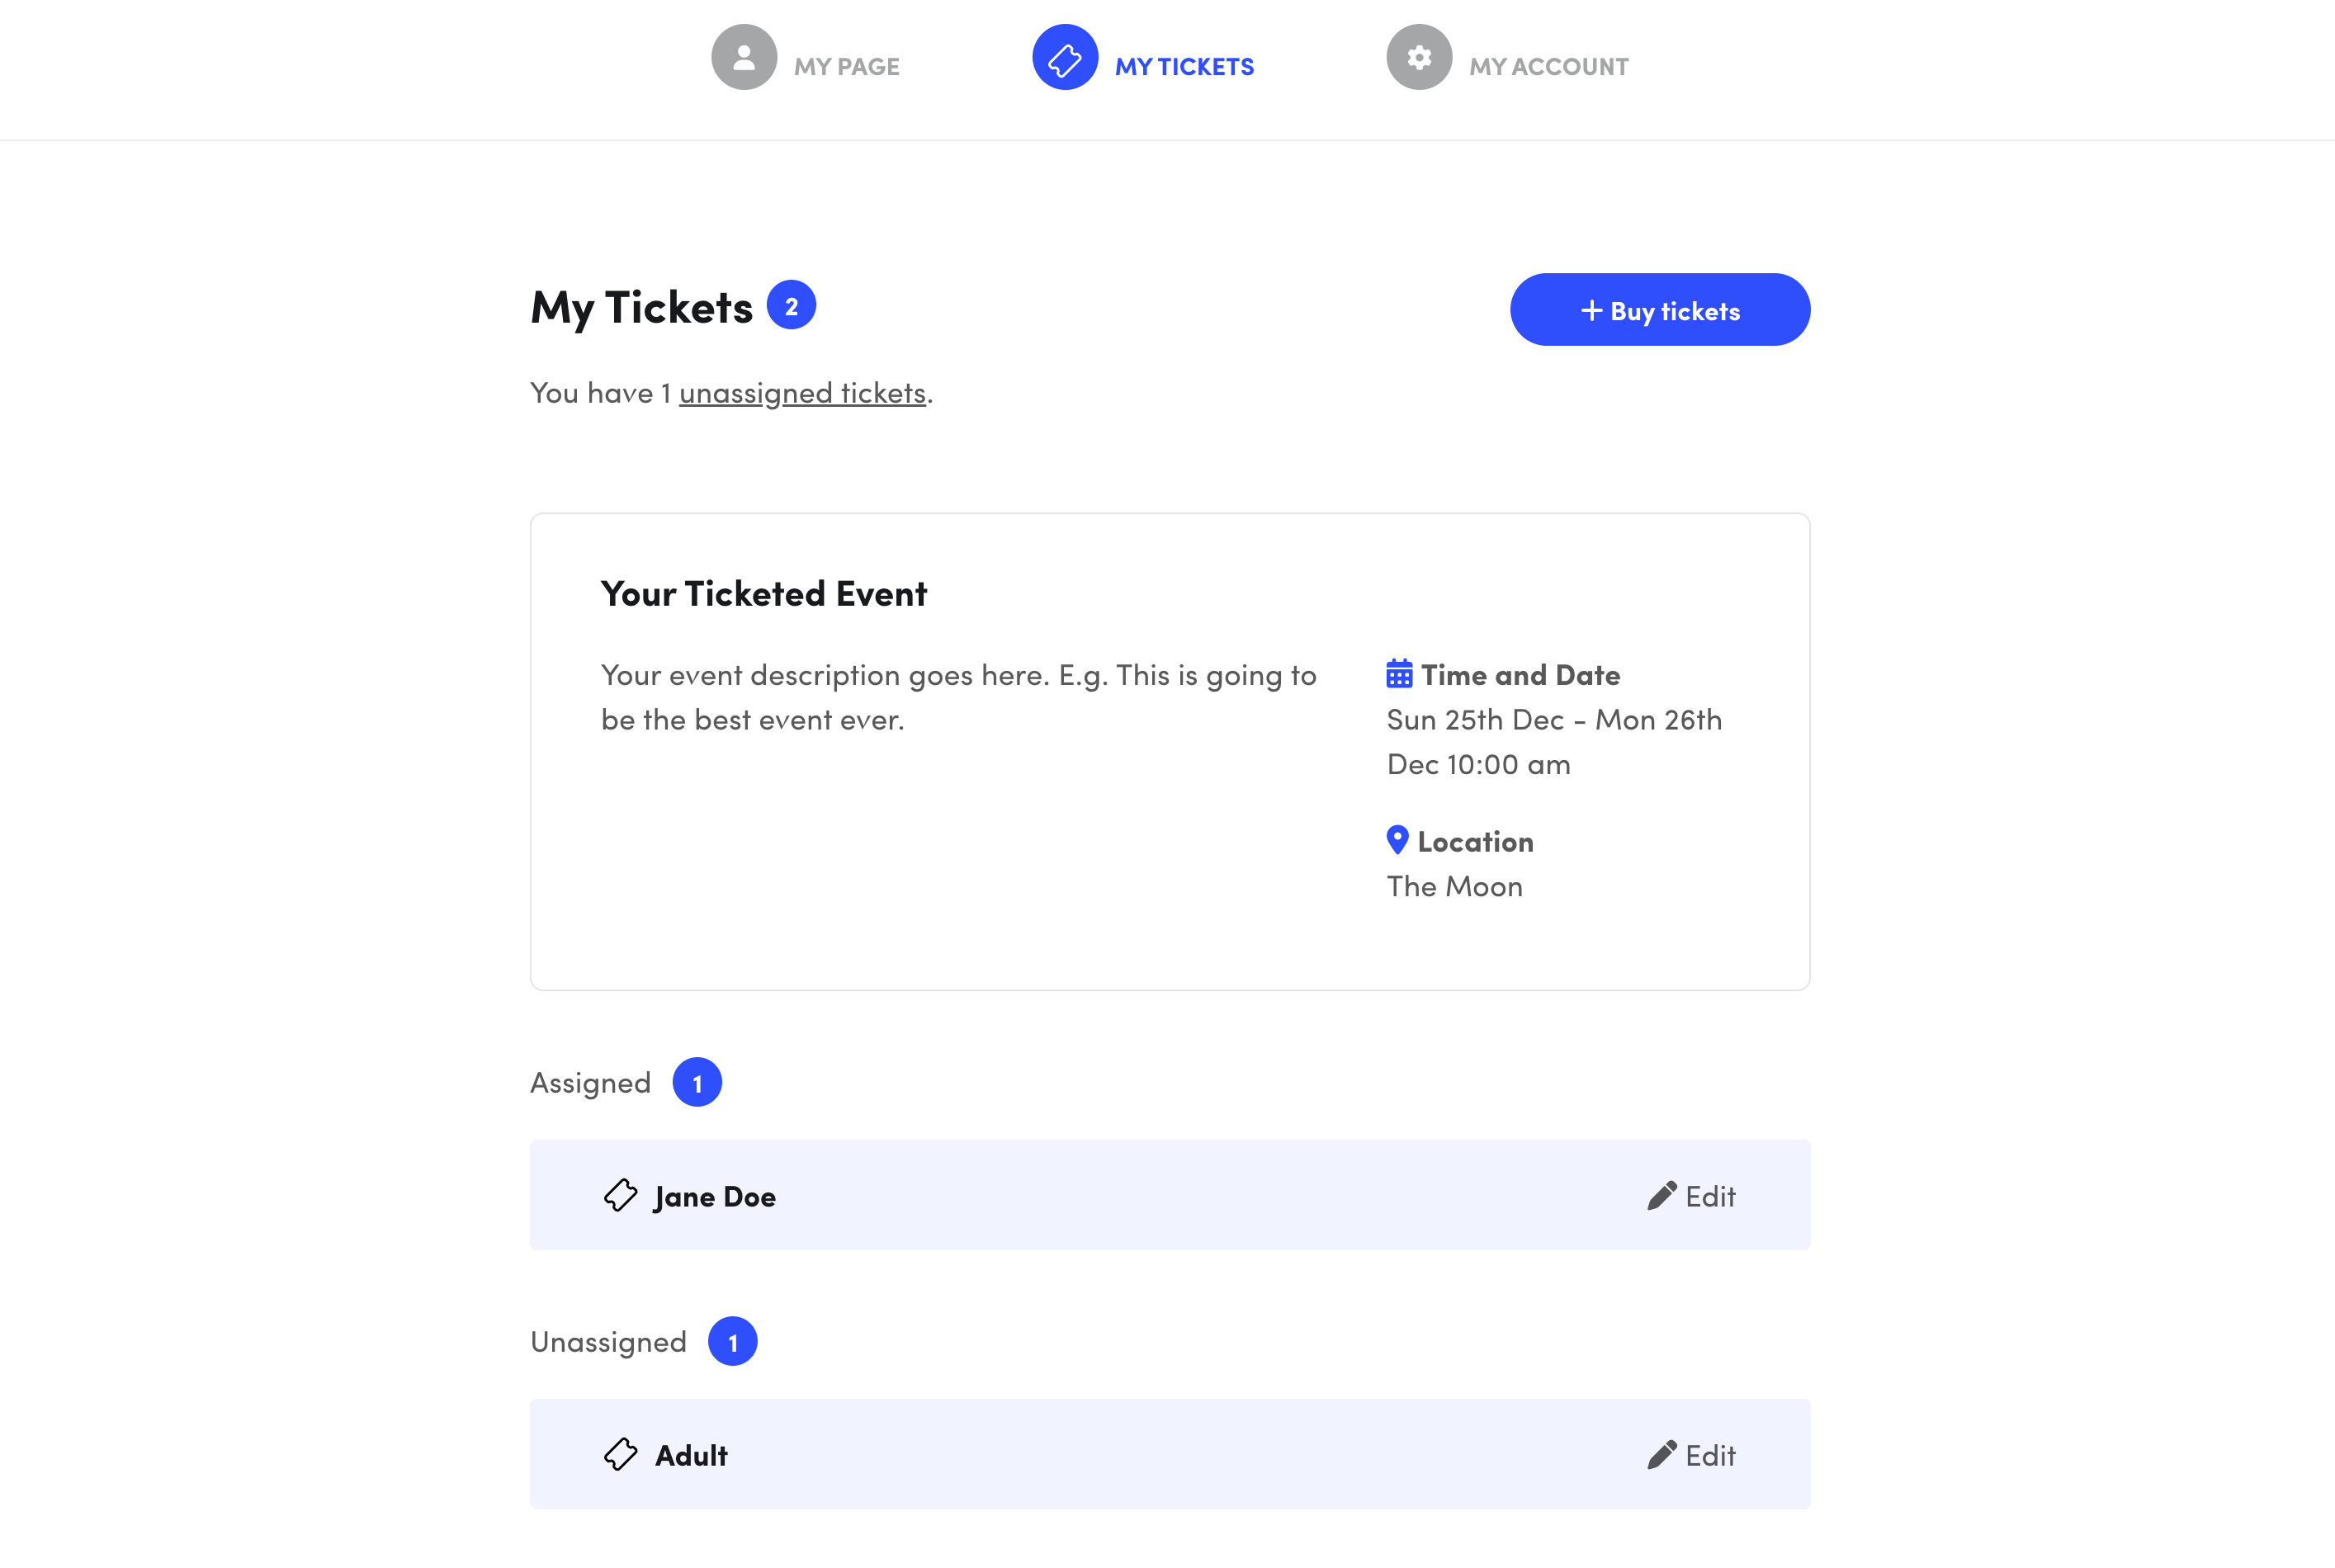Click the My Tickets ticket icon

1065,57
